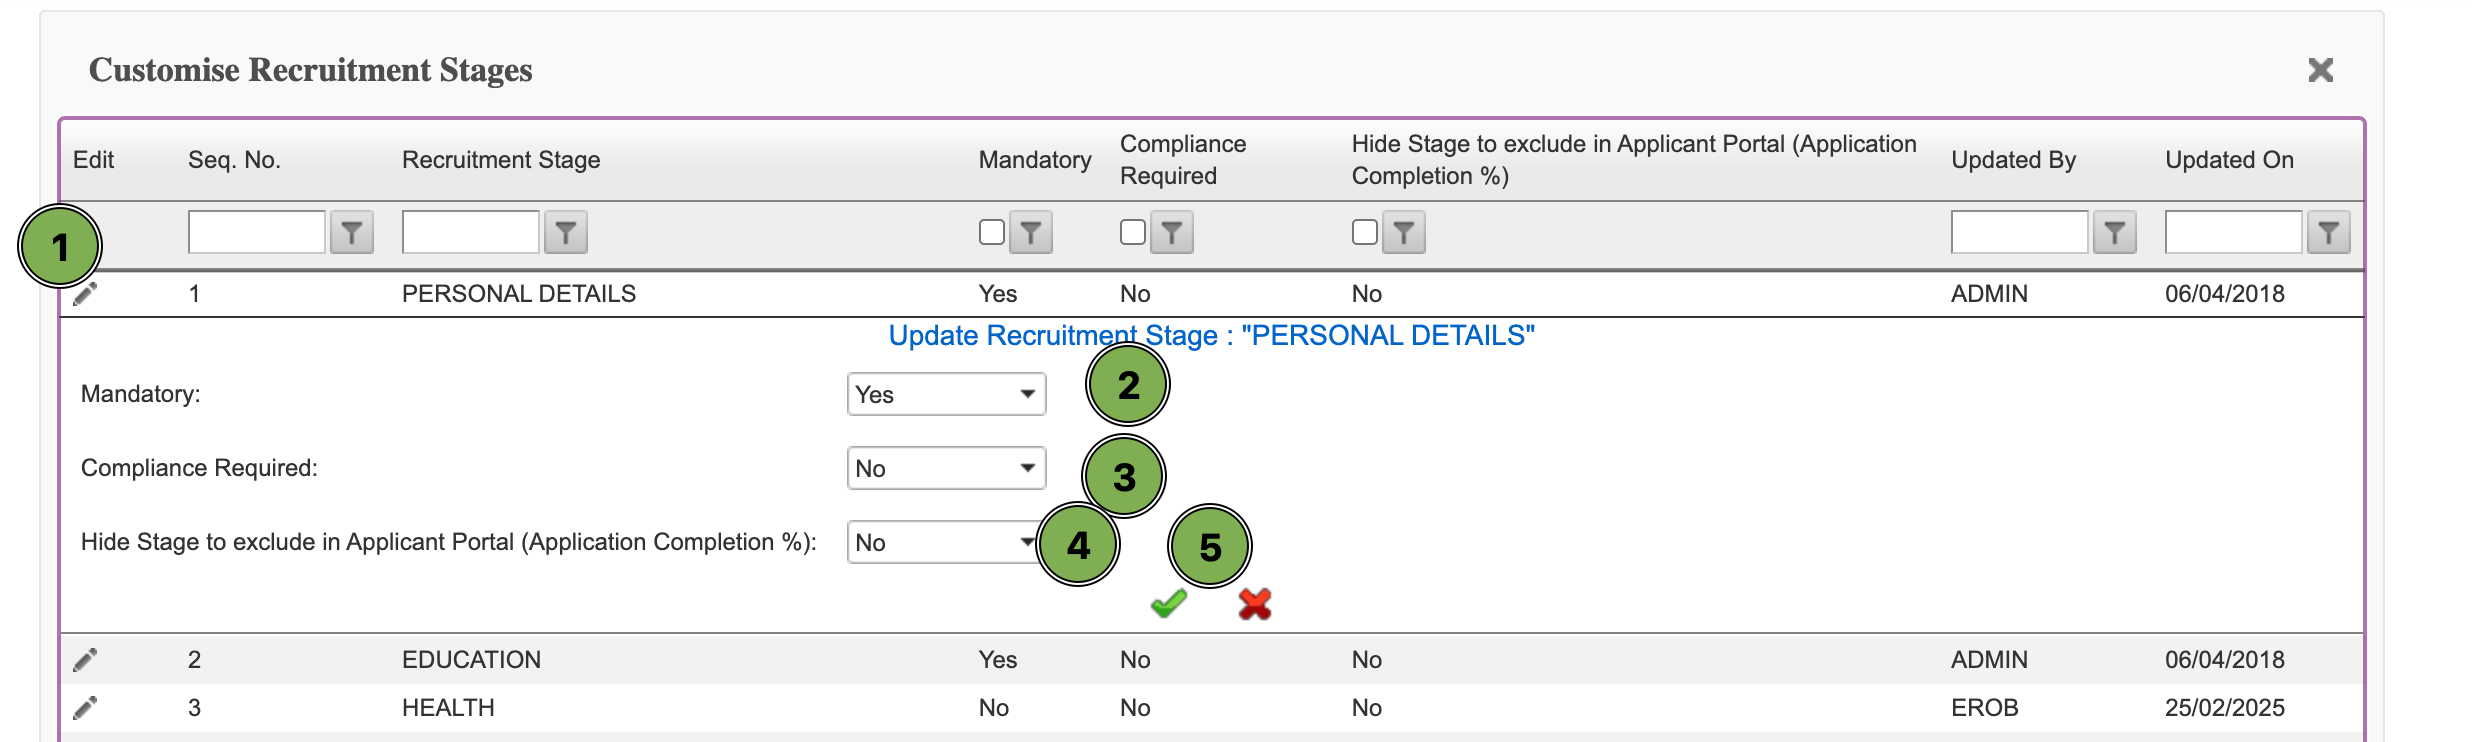
Task: Open the Compliance Required dropdown
Action: pyautogui.click(x=946, y=468)
